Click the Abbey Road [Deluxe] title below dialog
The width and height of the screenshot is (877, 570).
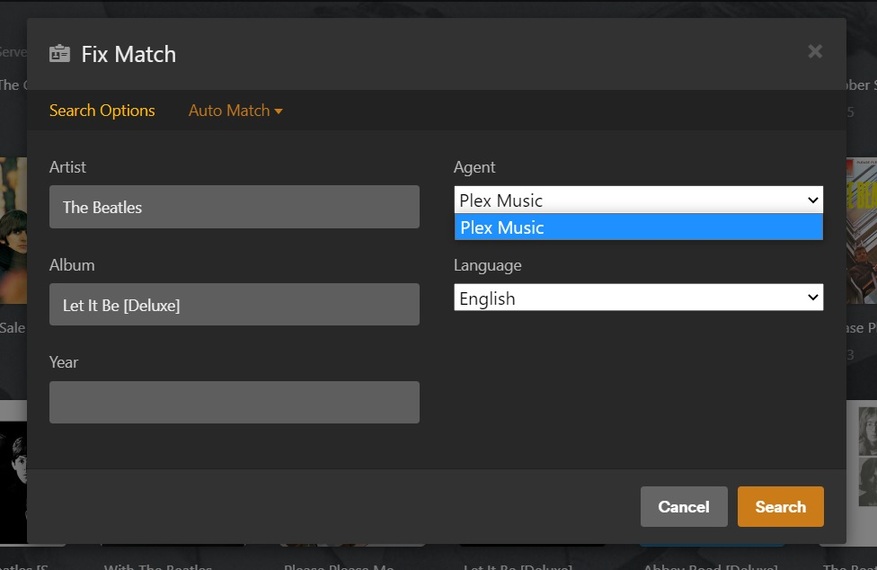[x=710, y=566]
